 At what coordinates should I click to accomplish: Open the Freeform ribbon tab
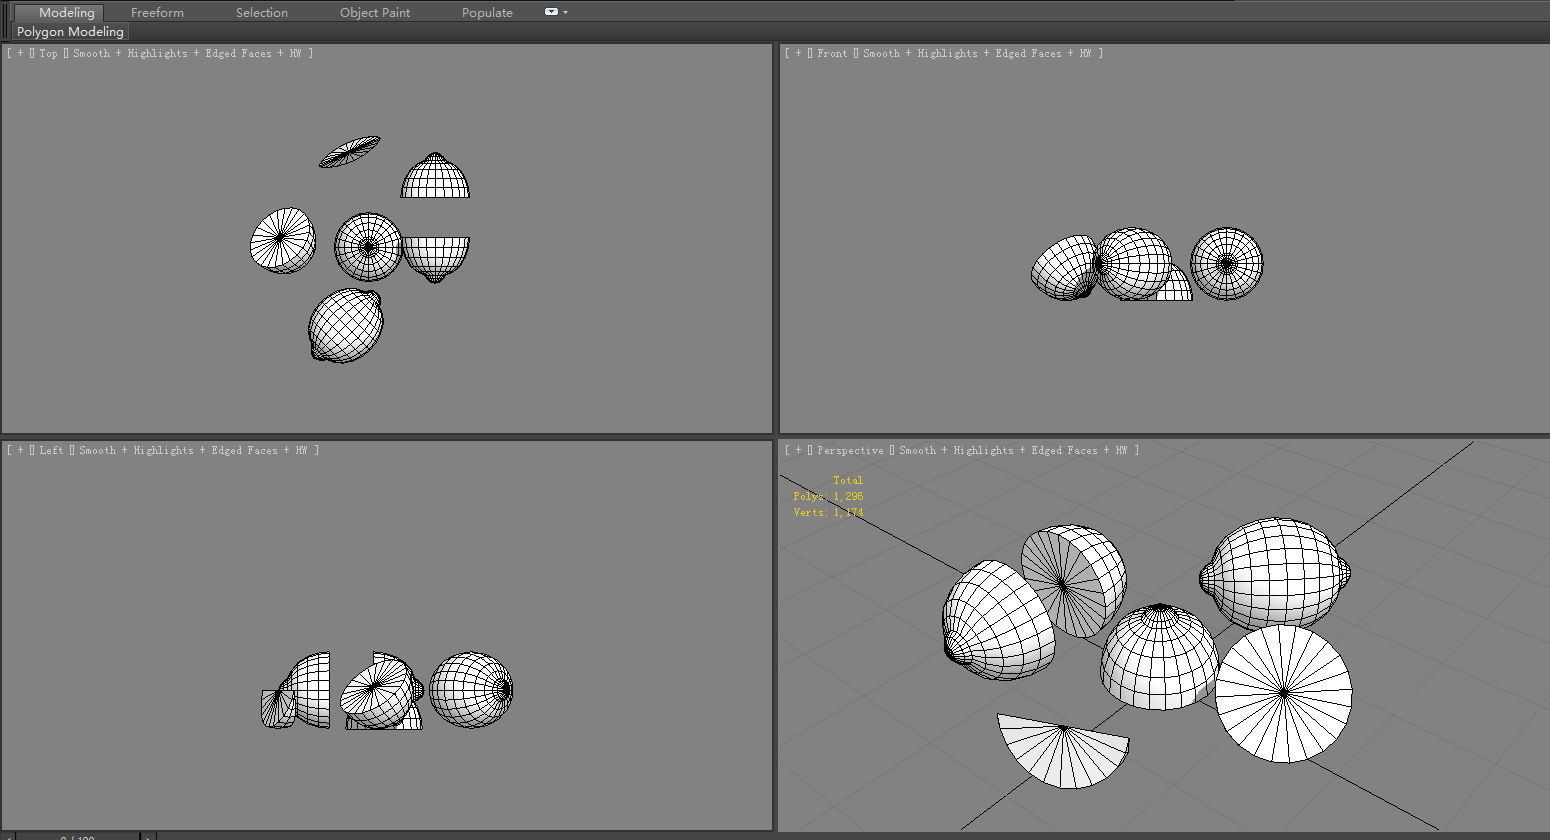click(x=157, y=13)
